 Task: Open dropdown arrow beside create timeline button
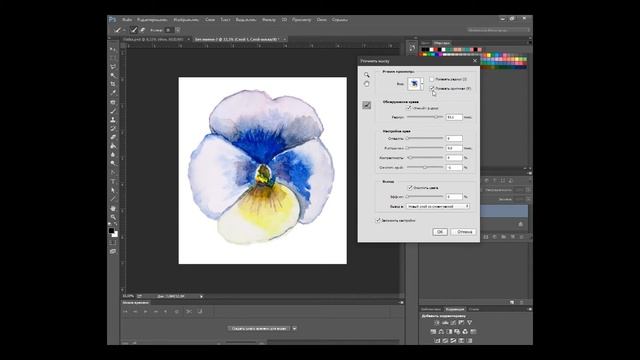coord(294,328)
